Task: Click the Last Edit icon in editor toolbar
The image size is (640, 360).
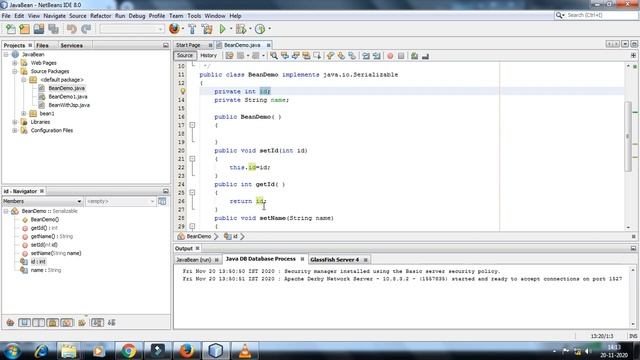Action: pyautogui.click(x=229, y=56)
